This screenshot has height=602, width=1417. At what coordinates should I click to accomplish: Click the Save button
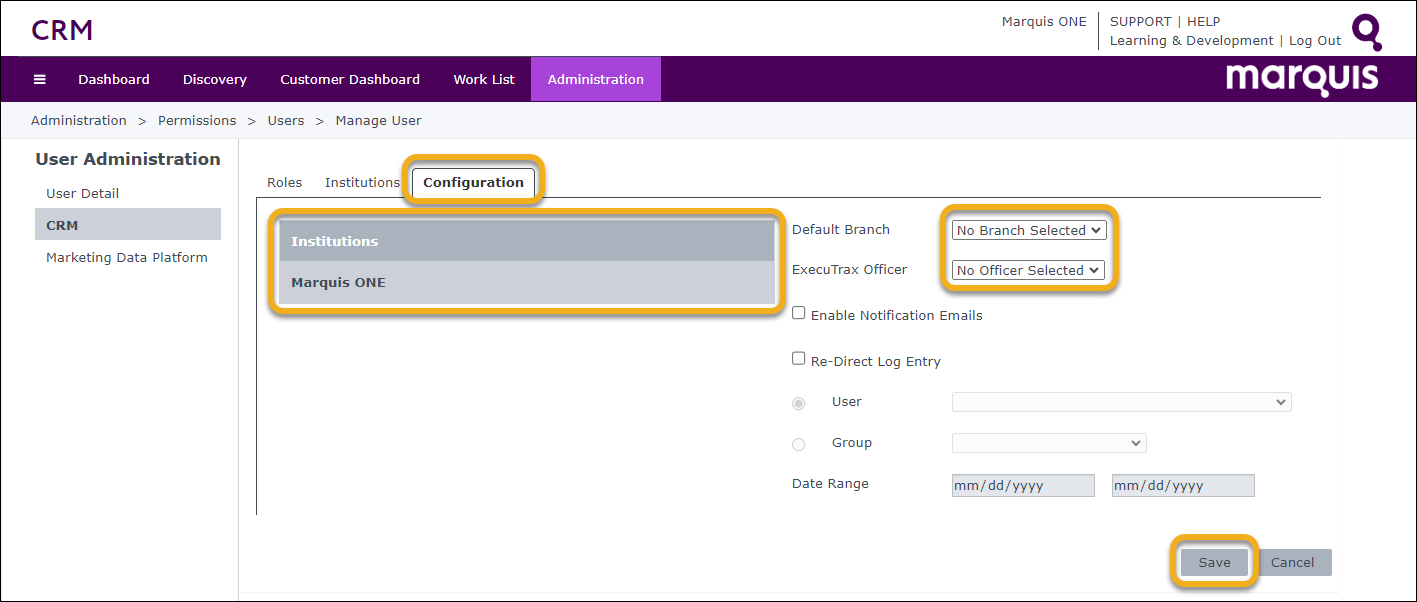pos(1214,562)
